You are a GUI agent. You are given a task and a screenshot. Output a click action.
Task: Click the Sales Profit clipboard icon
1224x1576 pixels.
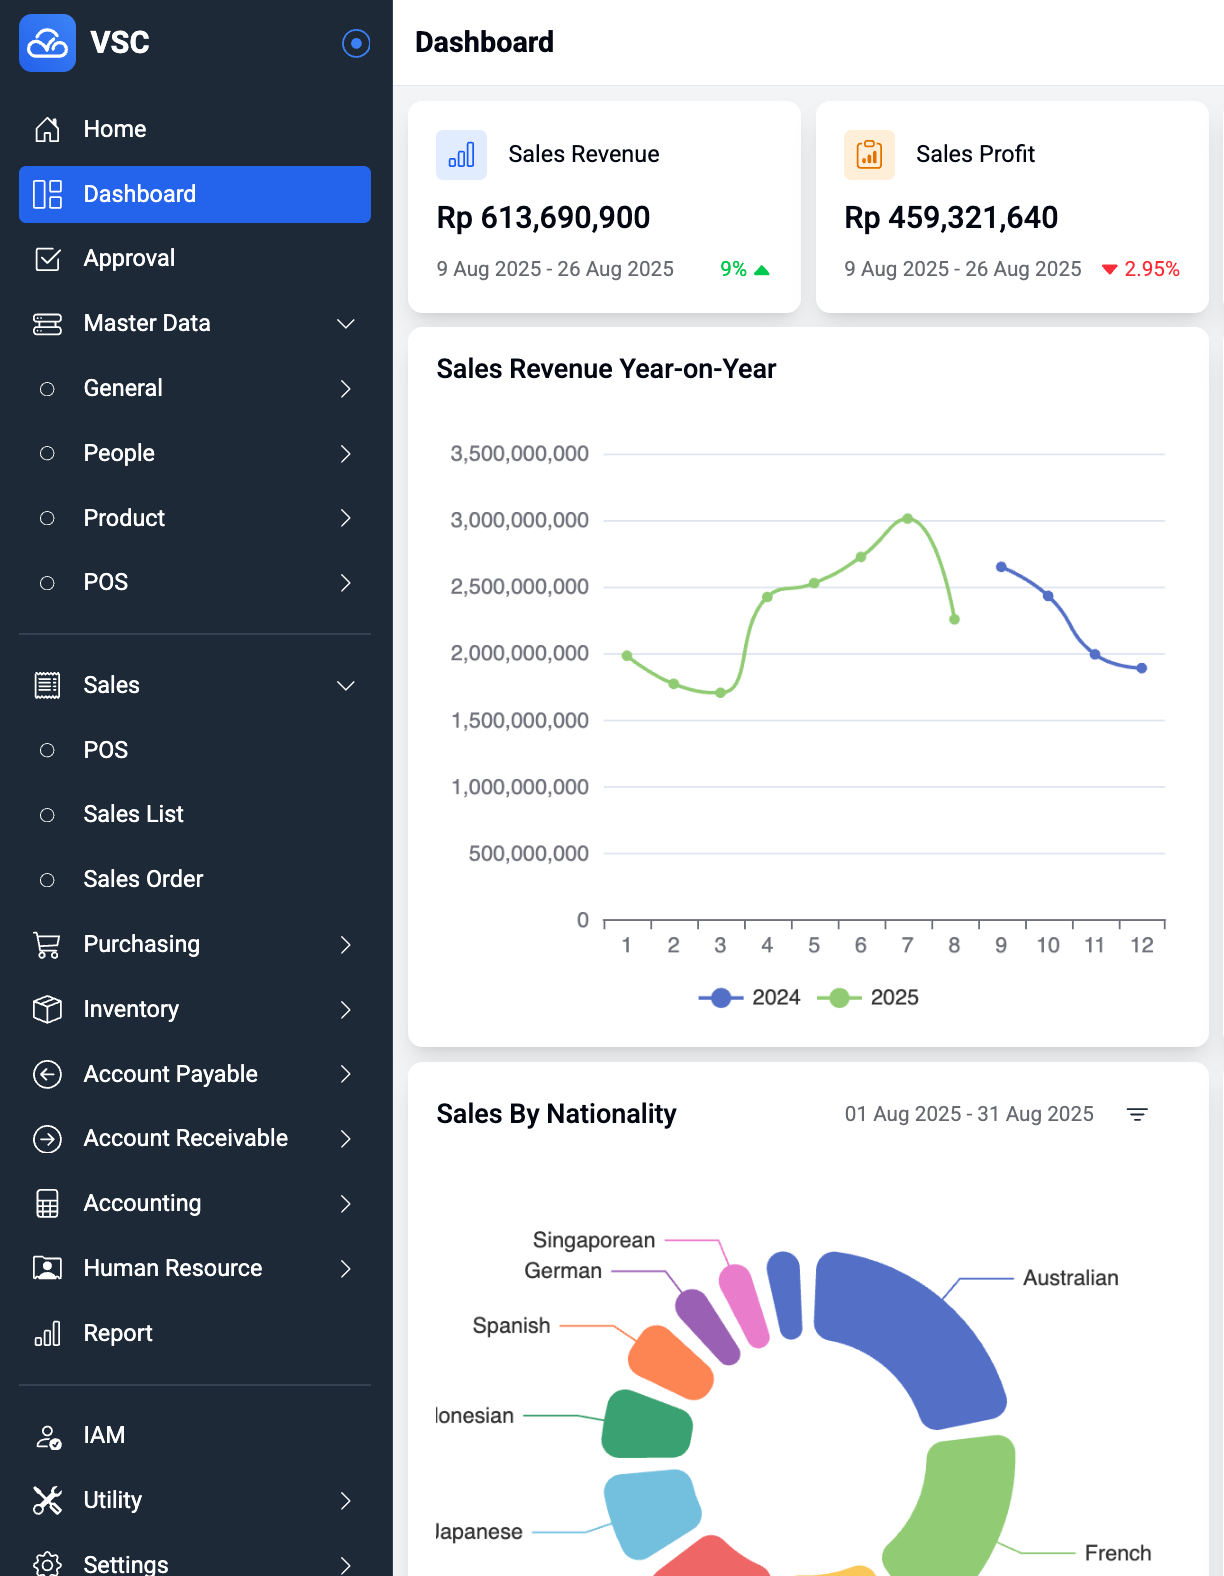pos(869,155)
